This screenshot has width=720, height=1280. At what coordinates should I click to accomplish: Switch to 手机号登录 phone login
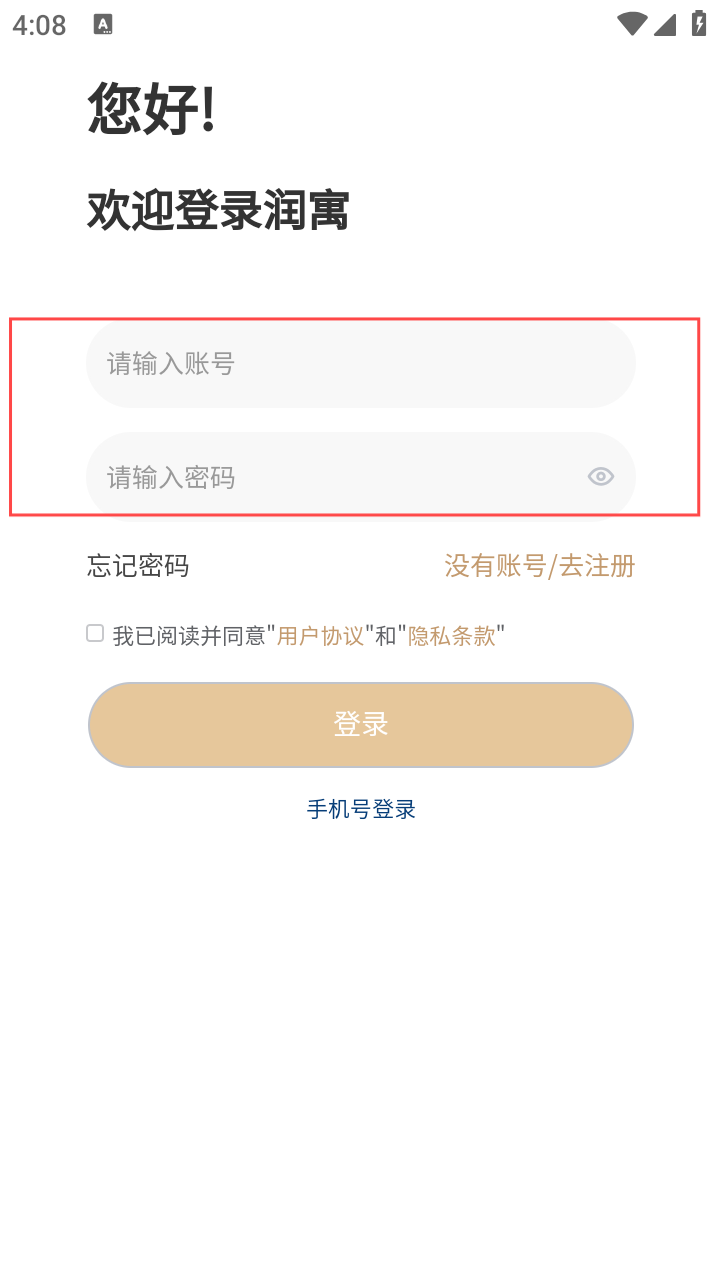click(x=361, y=809)
